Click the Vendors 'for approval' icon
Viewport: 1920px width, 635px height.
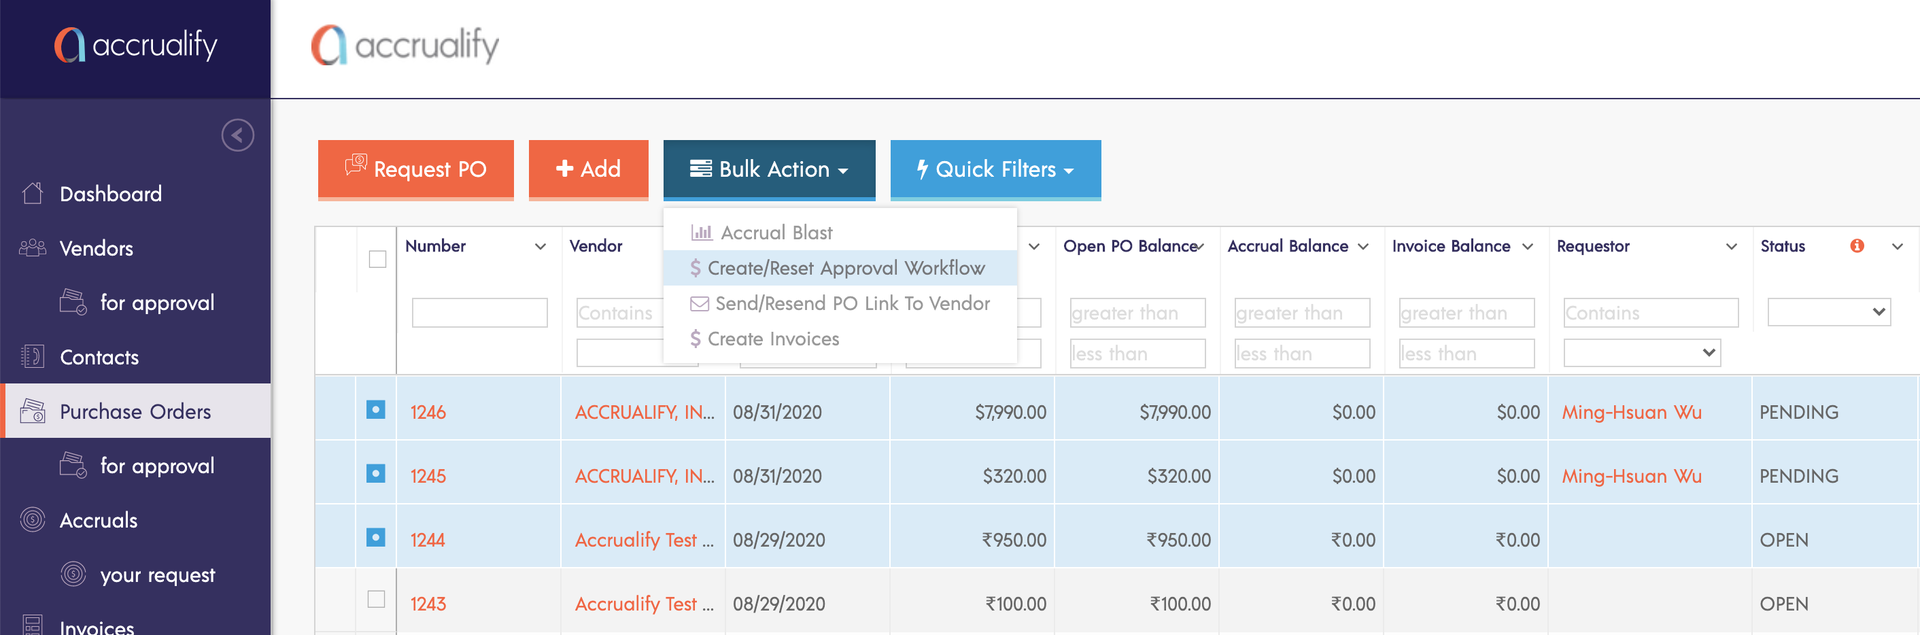point(74,301)
